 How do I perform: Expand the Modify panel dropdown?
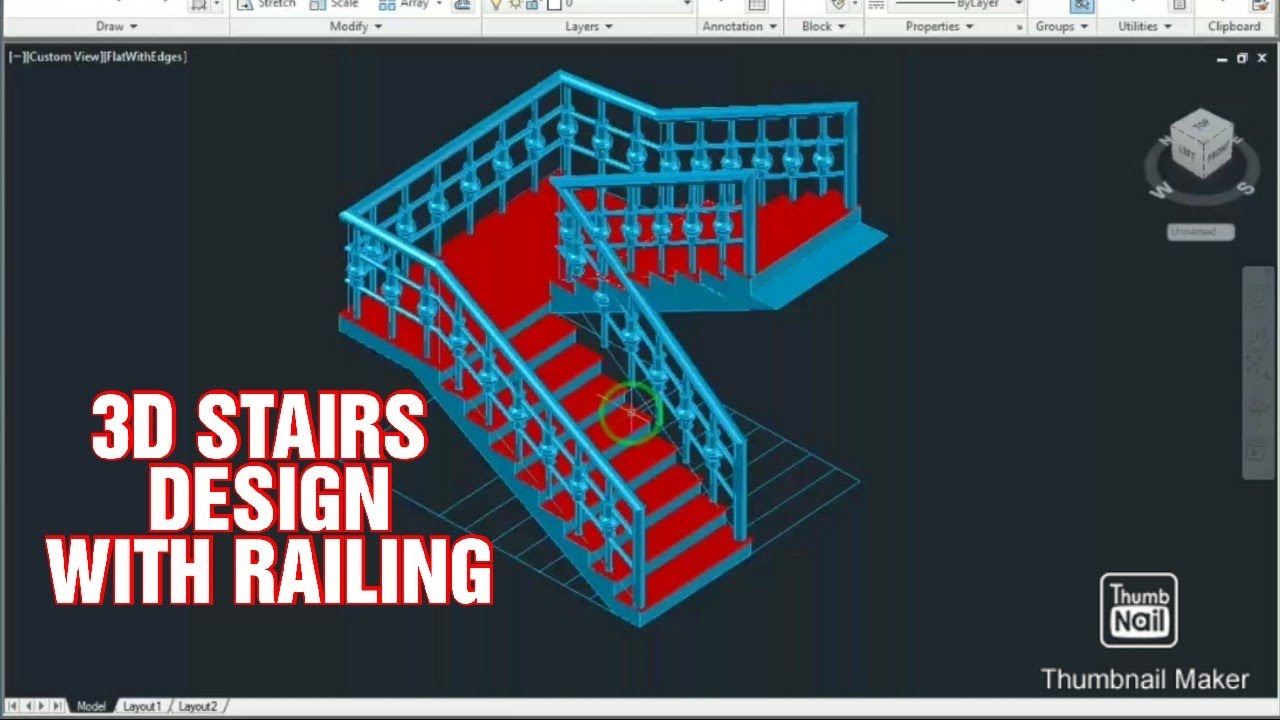pyautogui.click(x=356, y=27)
